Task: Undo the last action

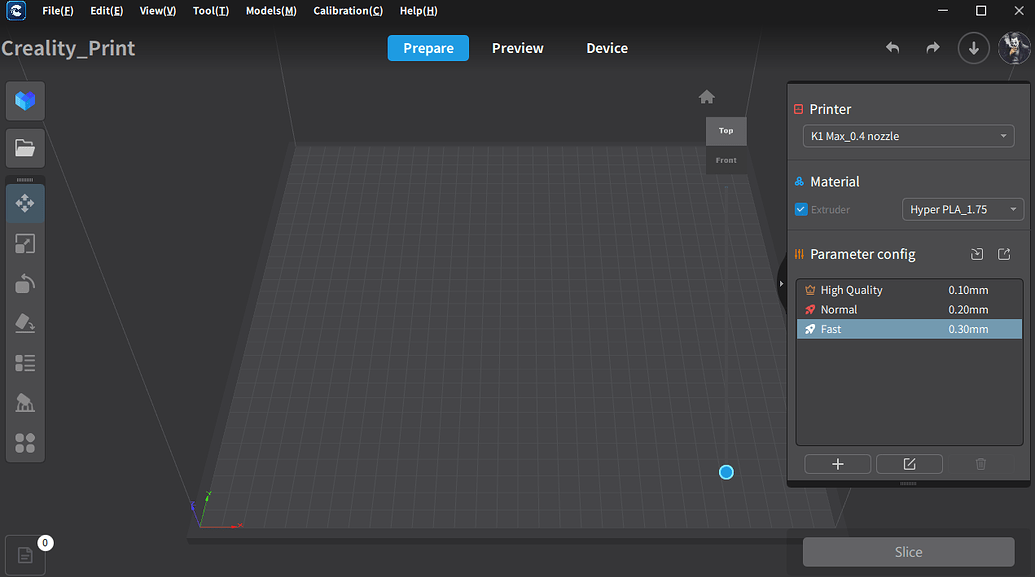Action: (x=892, y=47)
